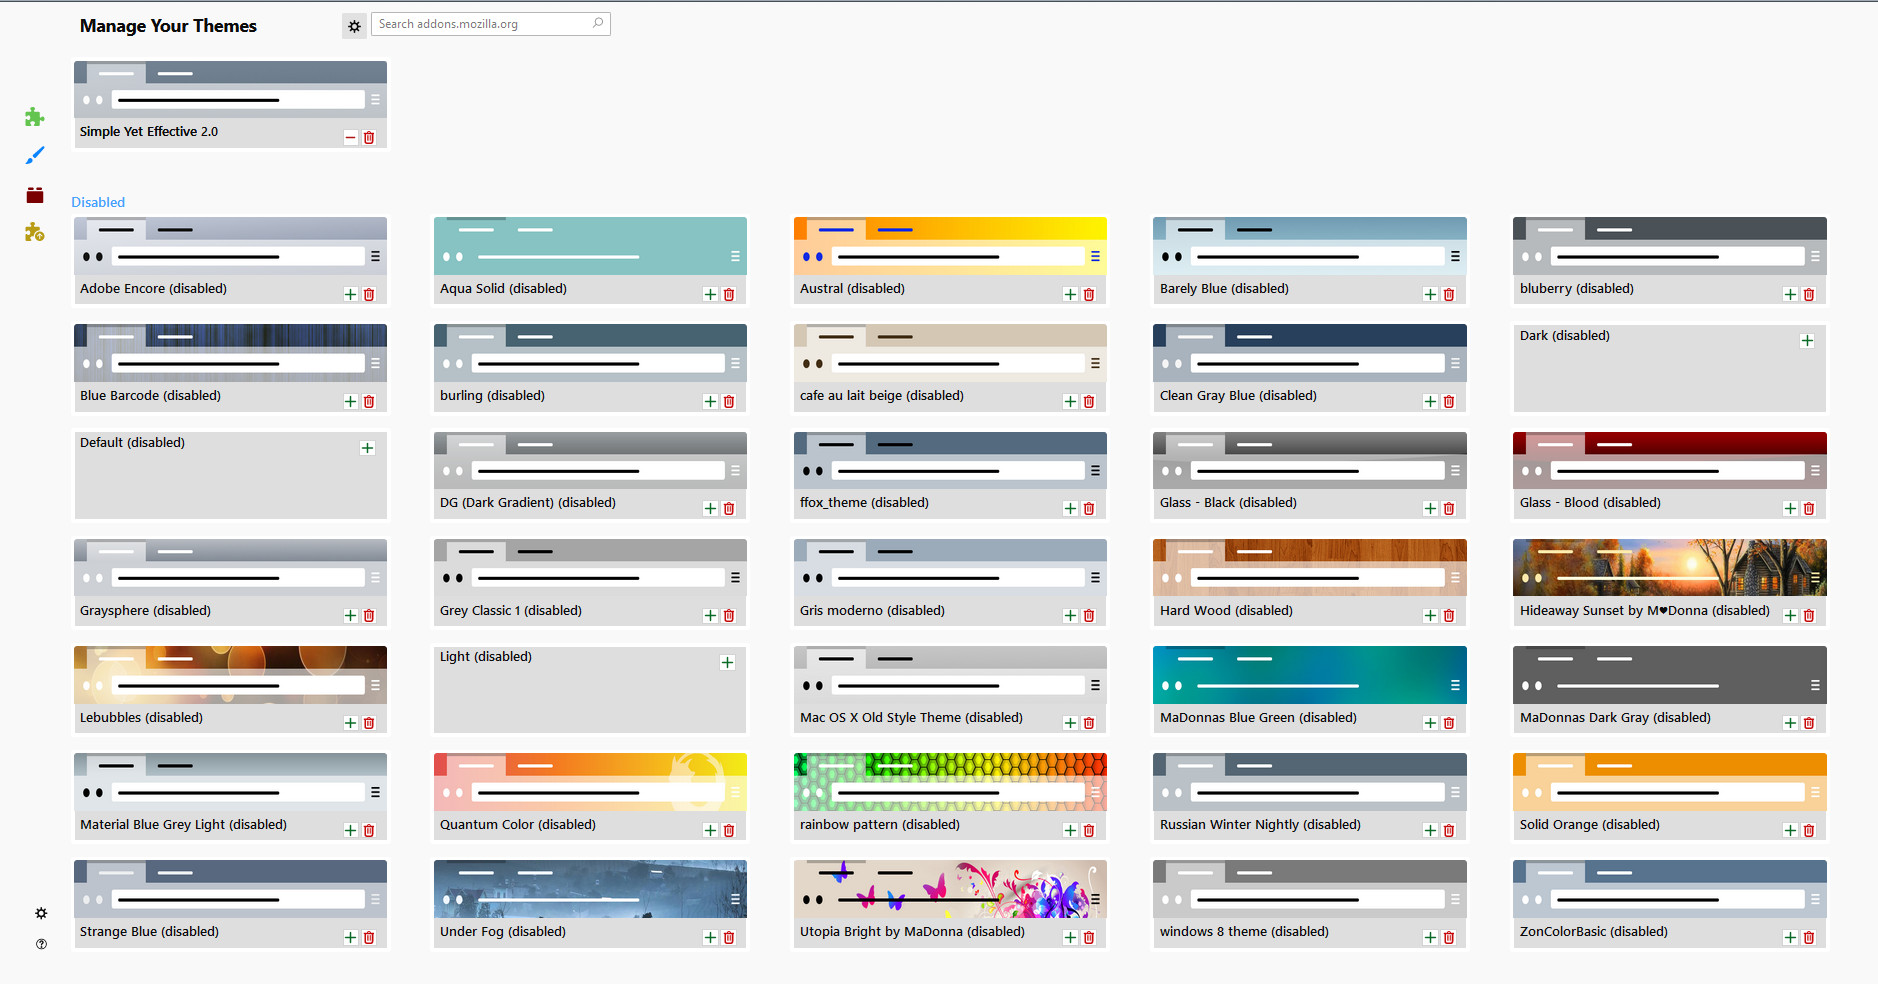The width and height of the screenshot is (1878, 984).
Task: Remove the Under Fog theme via trash icon
Action: pyautogui.click(x=729, y=937)
